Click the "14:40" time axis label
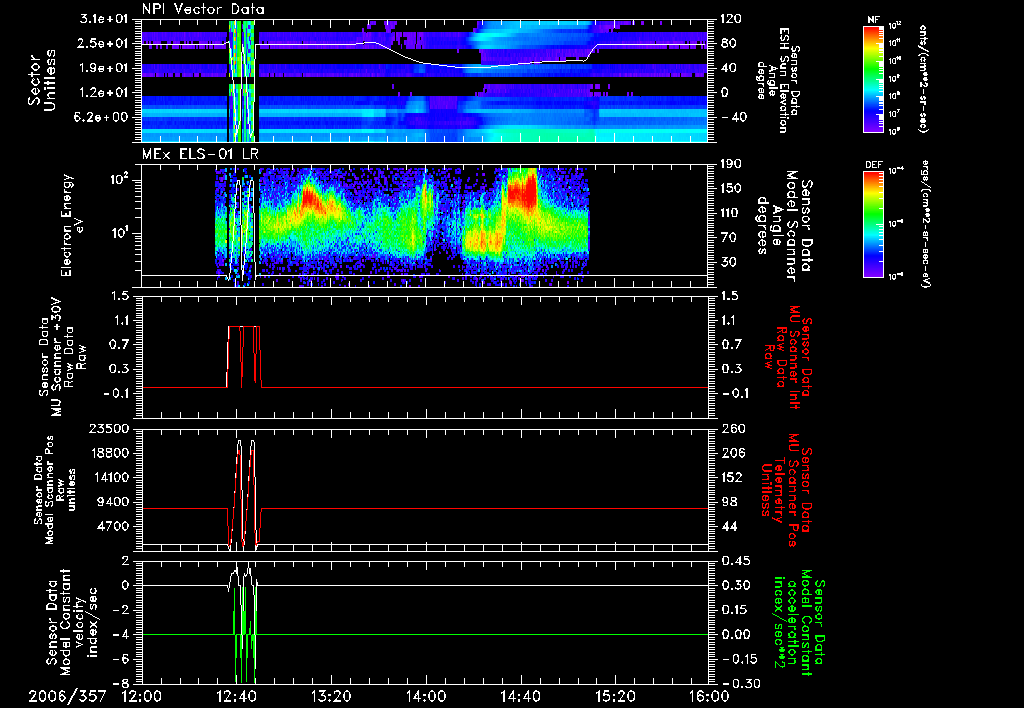Viewport: 1024px width, 708px height. pos(520,697)
